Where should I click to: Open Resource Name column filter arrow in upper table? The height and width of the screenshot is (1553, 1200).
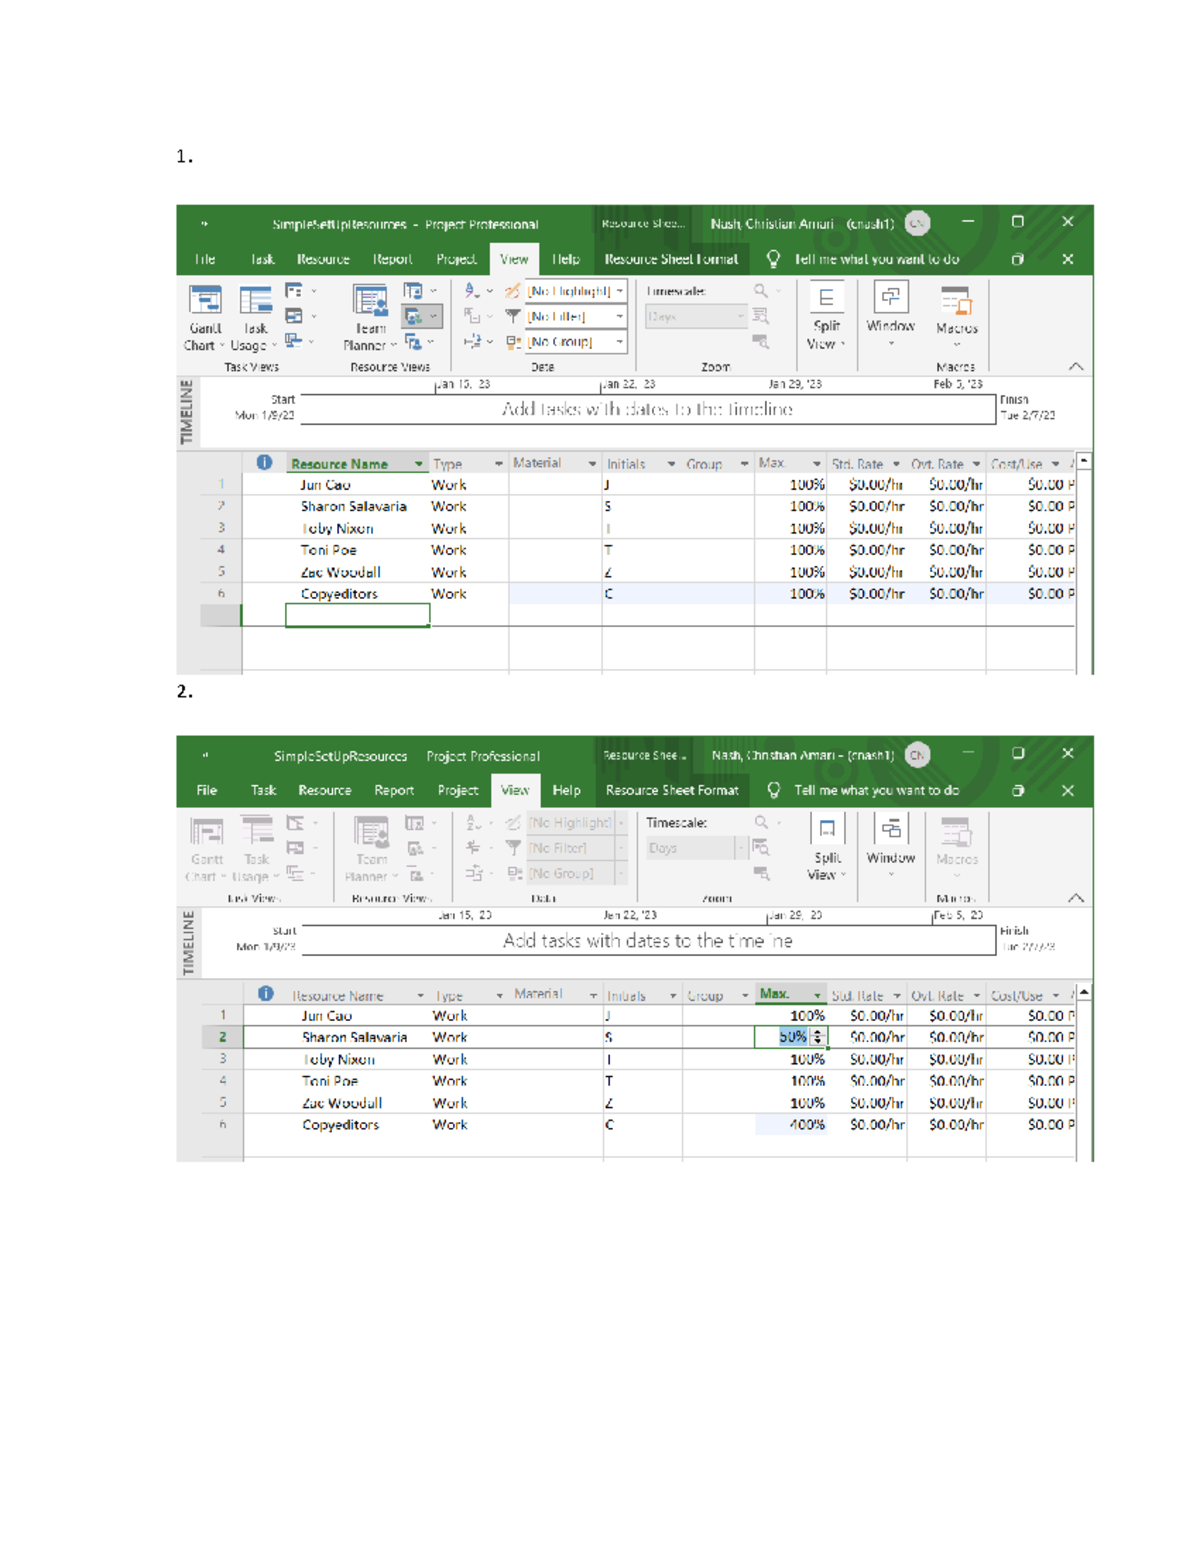point(419,464)
